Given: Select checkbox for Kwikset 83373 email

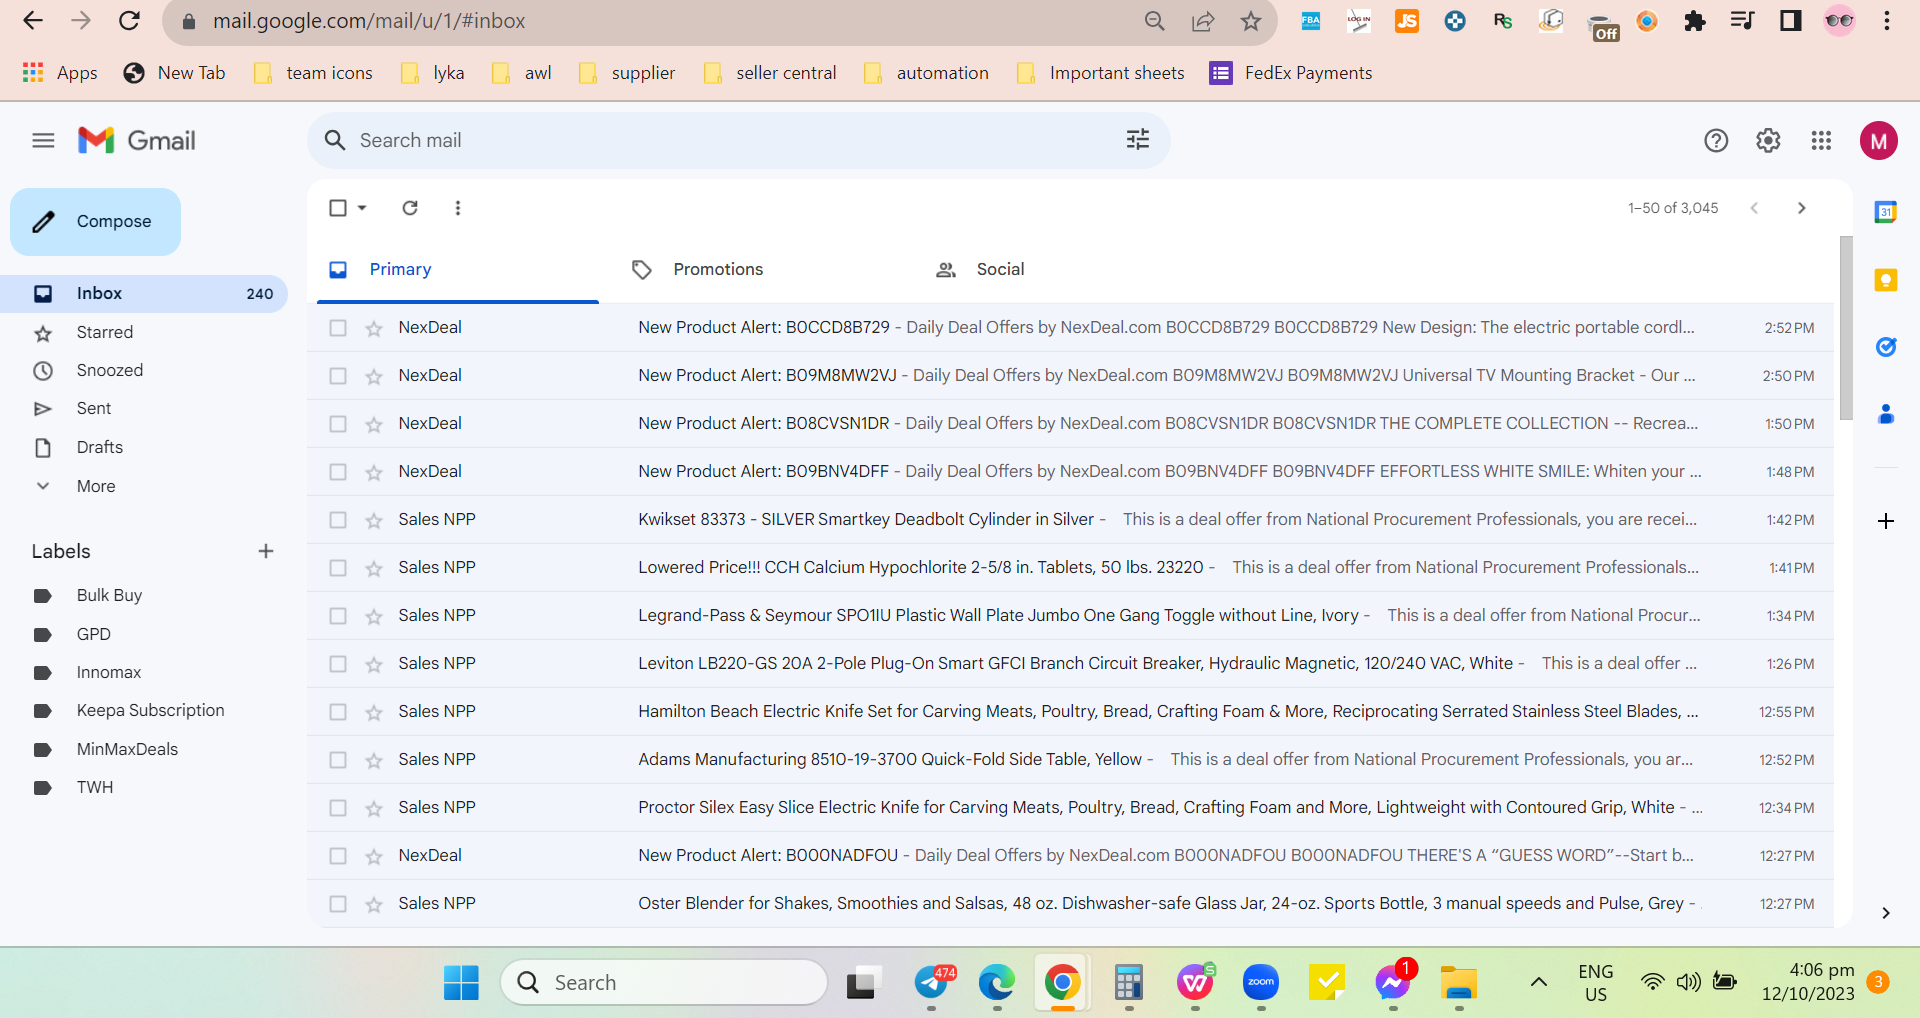Looking at the screenshot, I should pyautogui.click(x=338, y=520).
